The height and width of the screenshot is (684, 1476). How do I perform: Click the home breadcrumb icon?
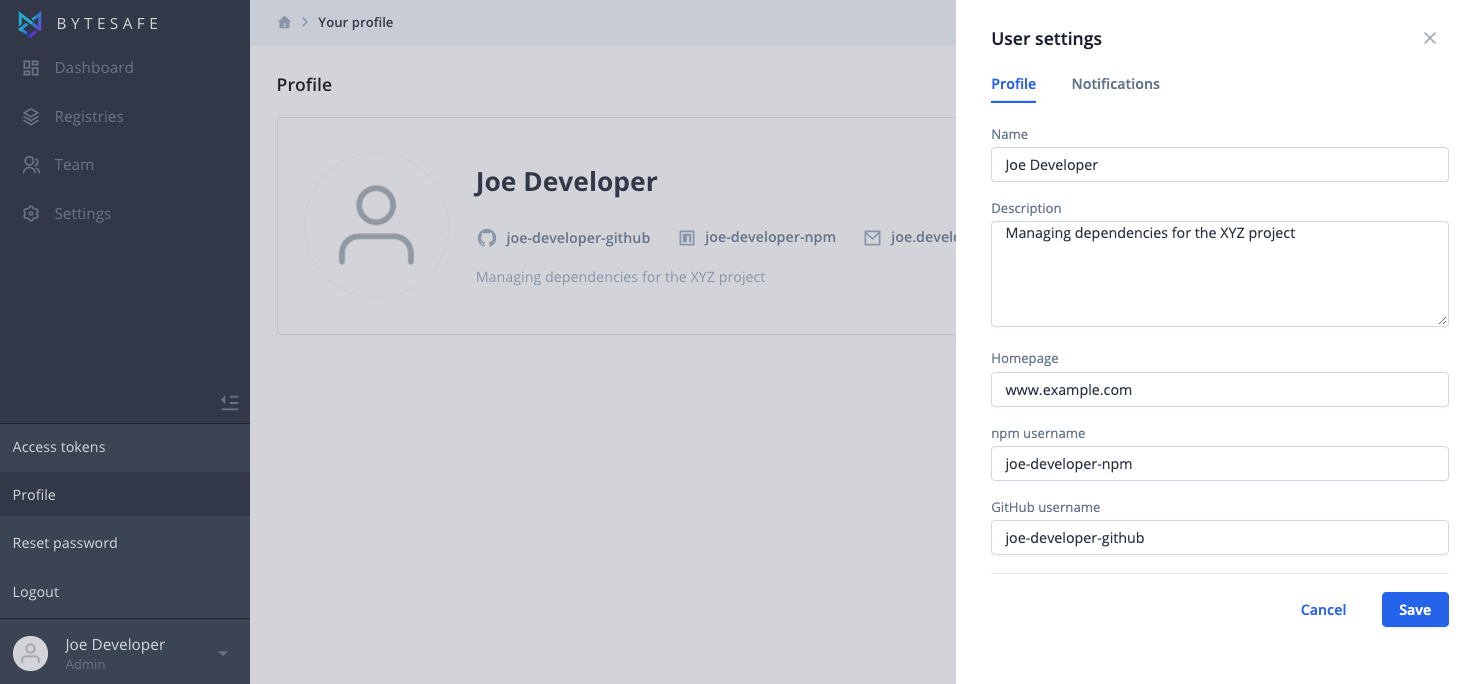coord(284,22)
